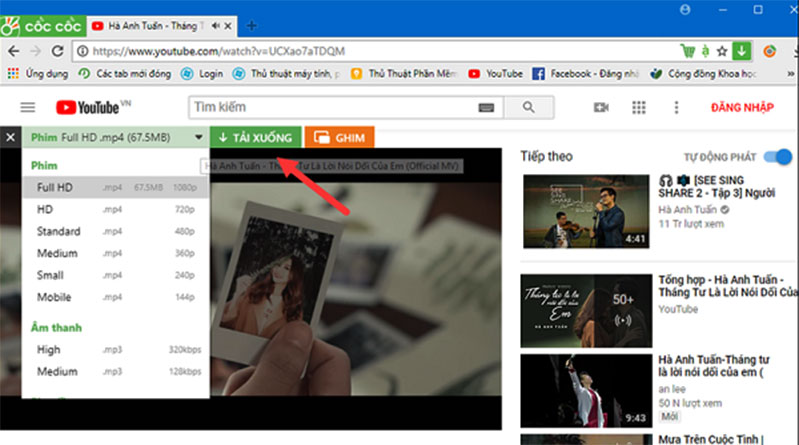Screen dimensions: 799x445
Task: Click the YouTube logo
Action: click(x=88, y=107)
